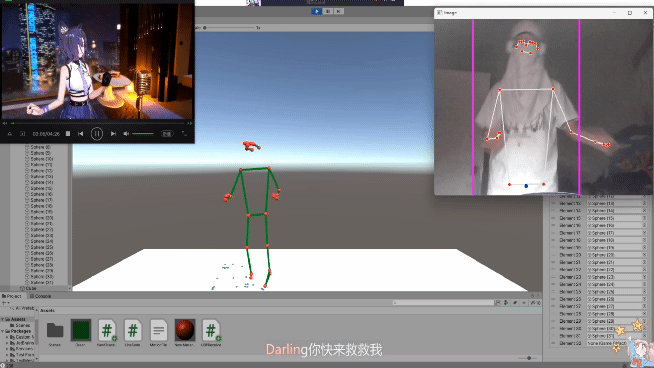
Task: Collapse the Packages folder tree arrow
Action: (x=3, y=331)
